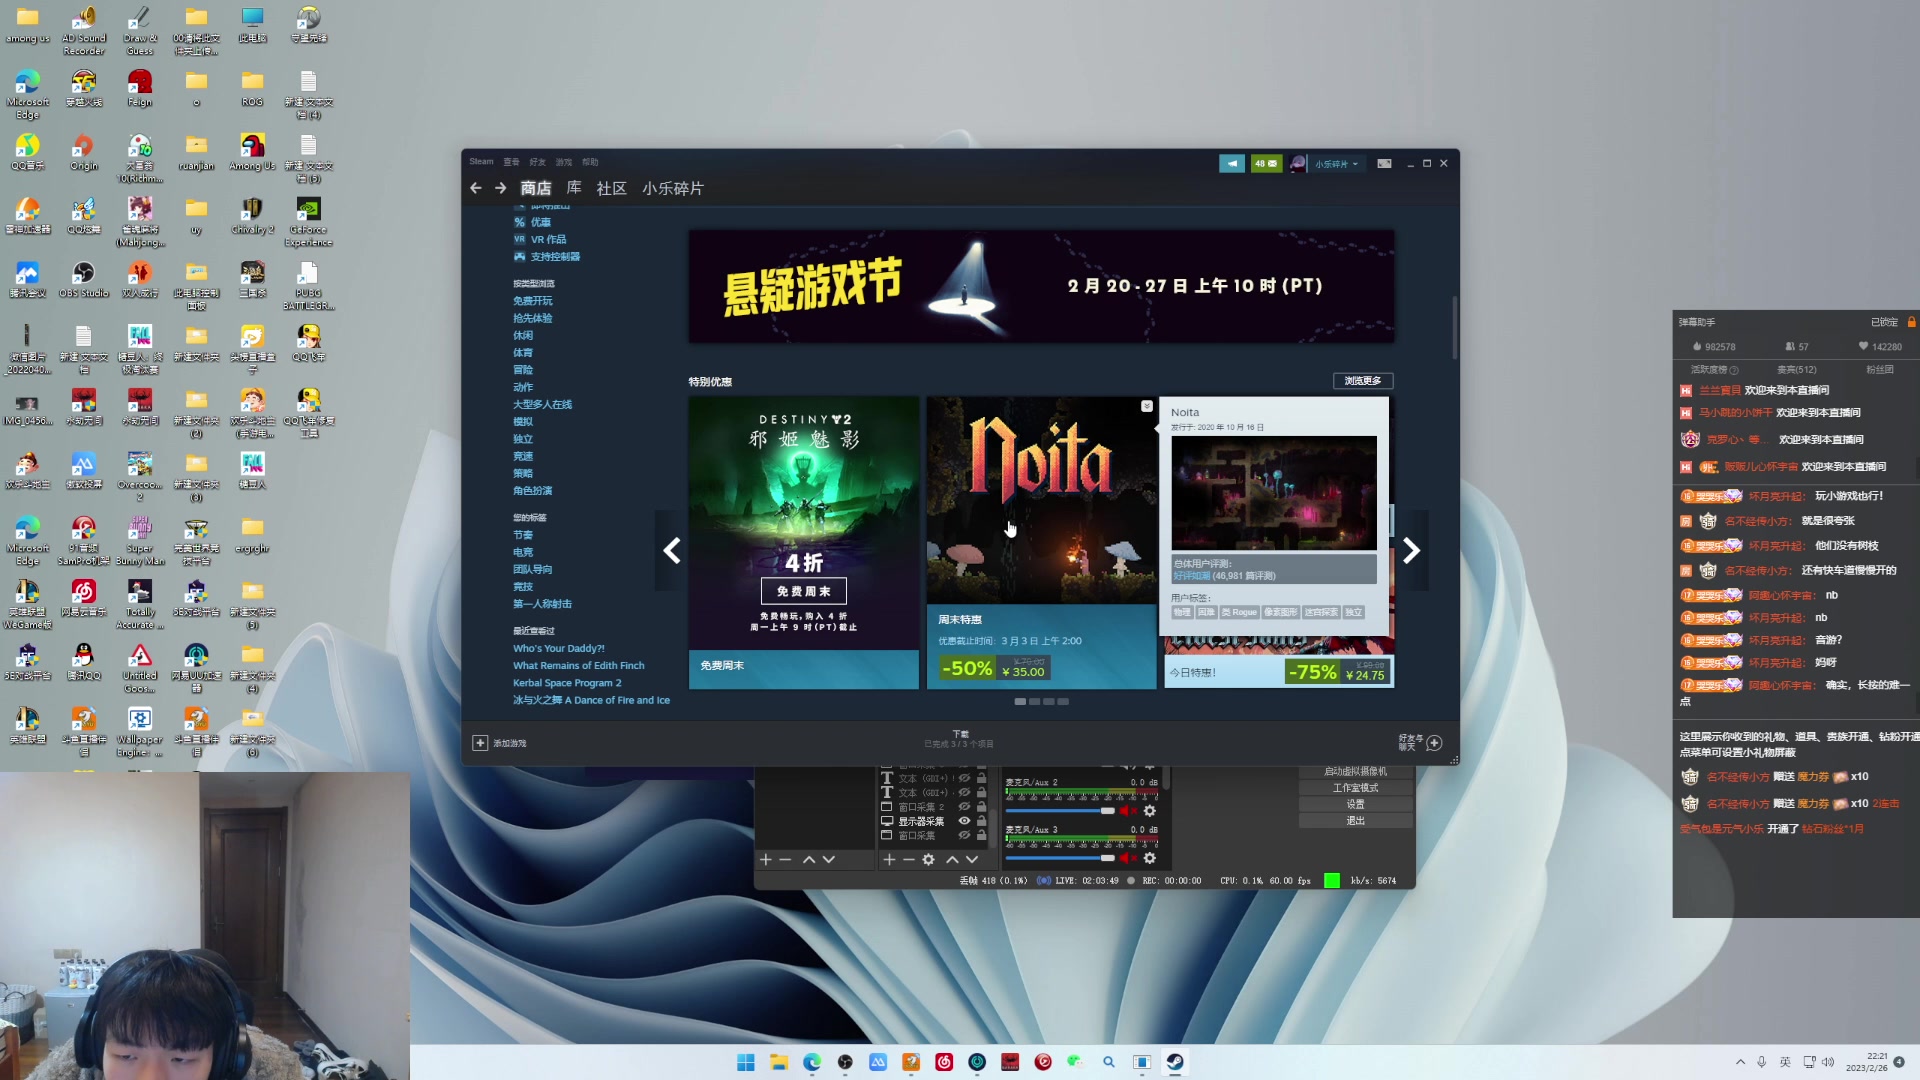The height and width of the screenshot is (1080, 1920).
Task: Open the 小乐碎片 profile tab
Action: pos(673,188)
